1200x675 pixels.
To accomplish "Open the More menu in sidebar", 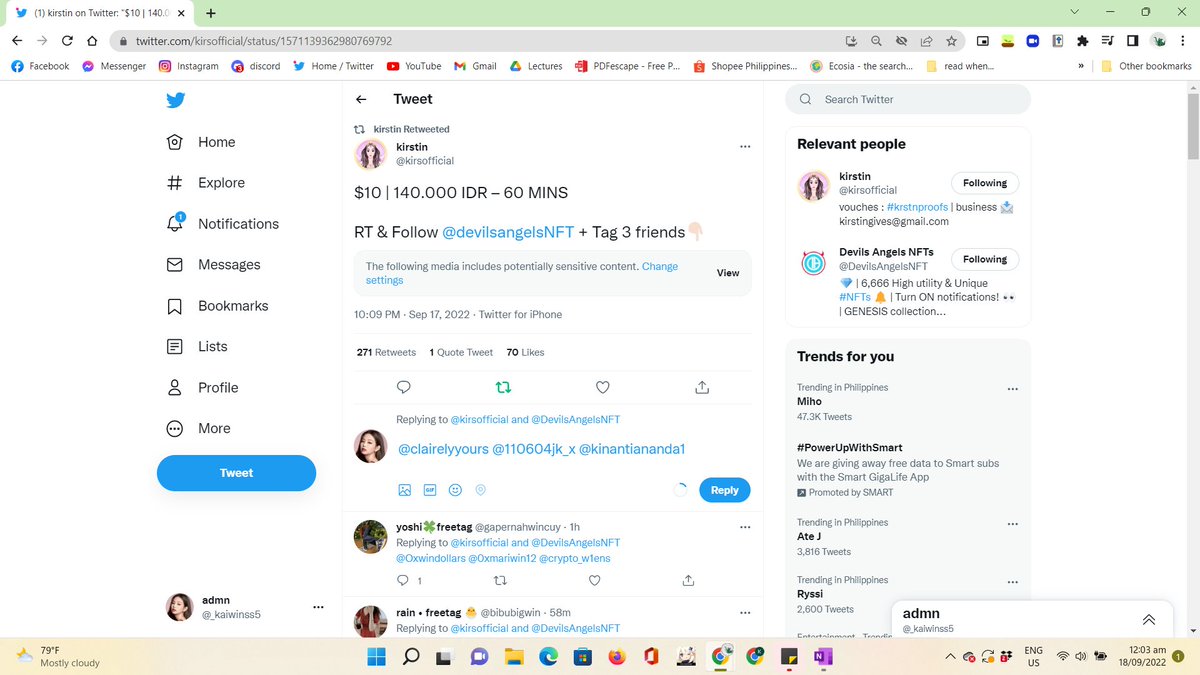I will point(198,428).
